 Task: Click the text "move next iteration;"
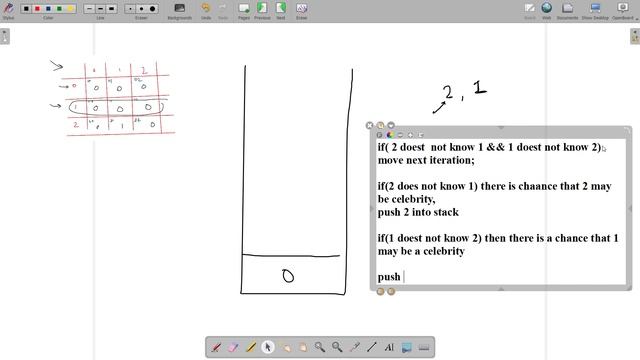click(x=426, y=160)
